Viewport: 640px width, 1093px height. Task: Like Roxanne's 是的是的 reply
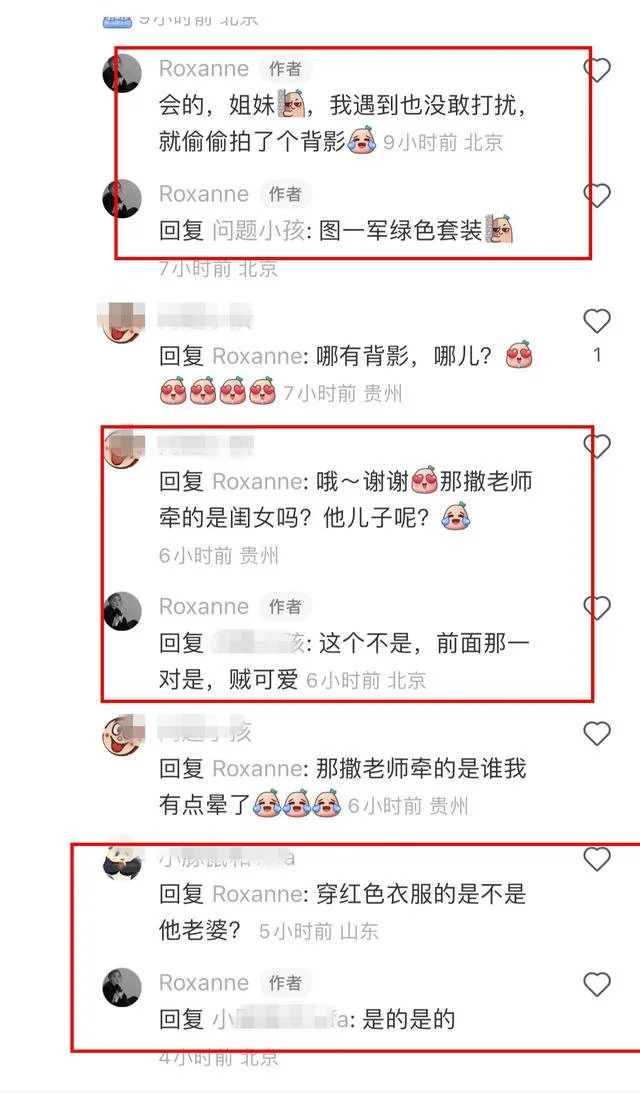pos(597,985)
